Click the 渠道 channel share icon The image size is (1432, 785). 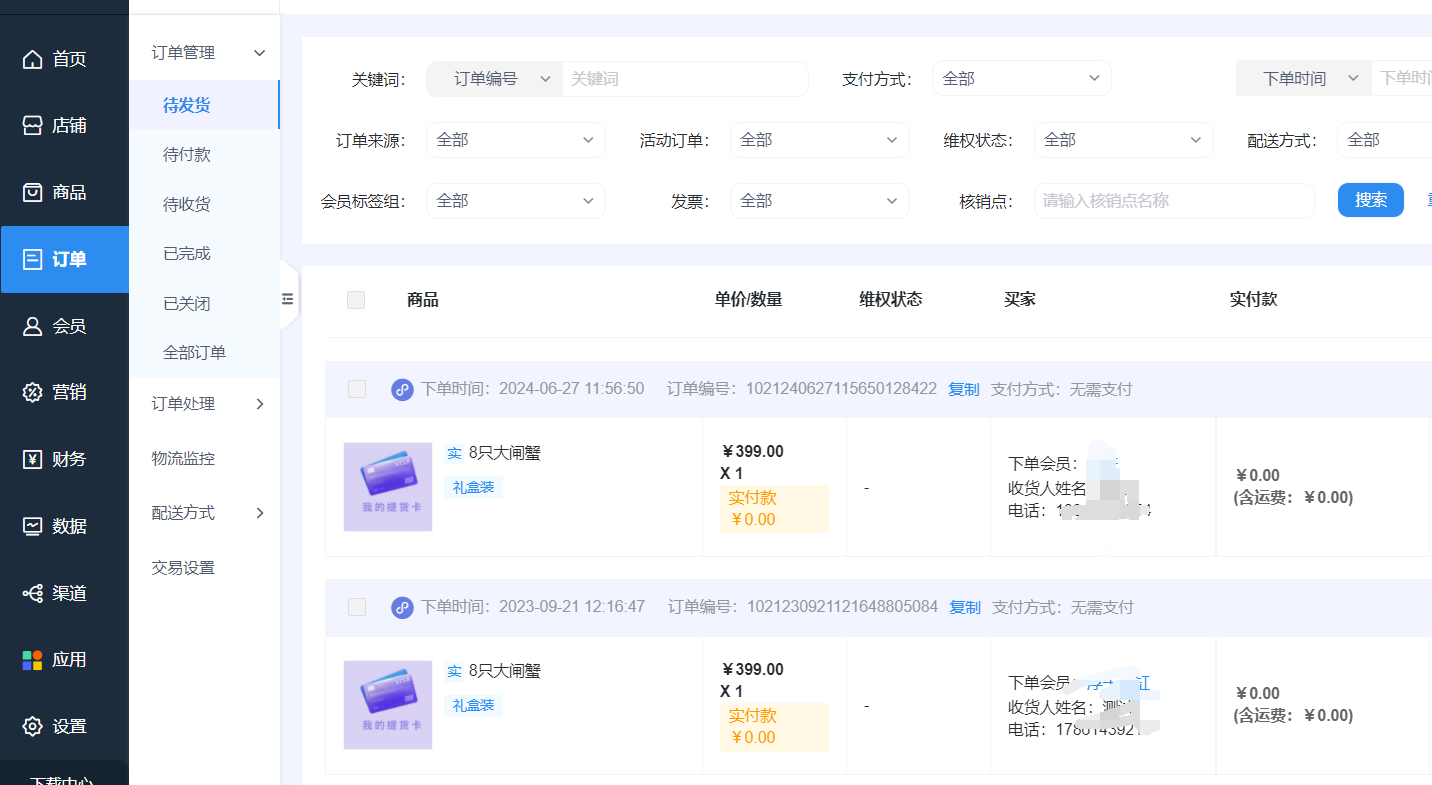click(x=33, y=594)
